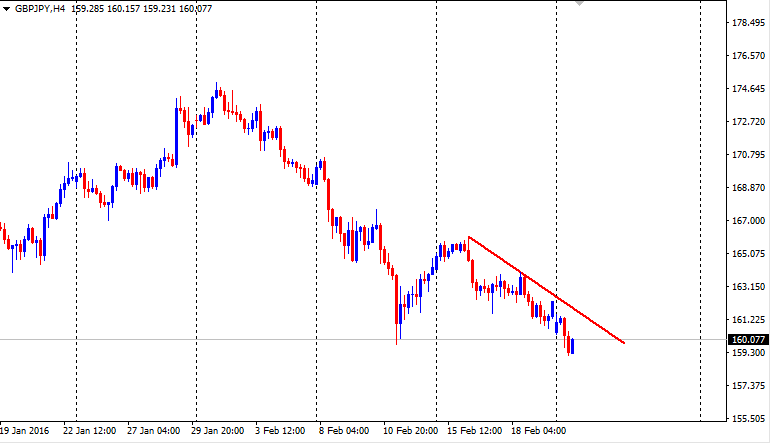
Task: Click the 19 Jan 2016 date label
Action: 25,431
